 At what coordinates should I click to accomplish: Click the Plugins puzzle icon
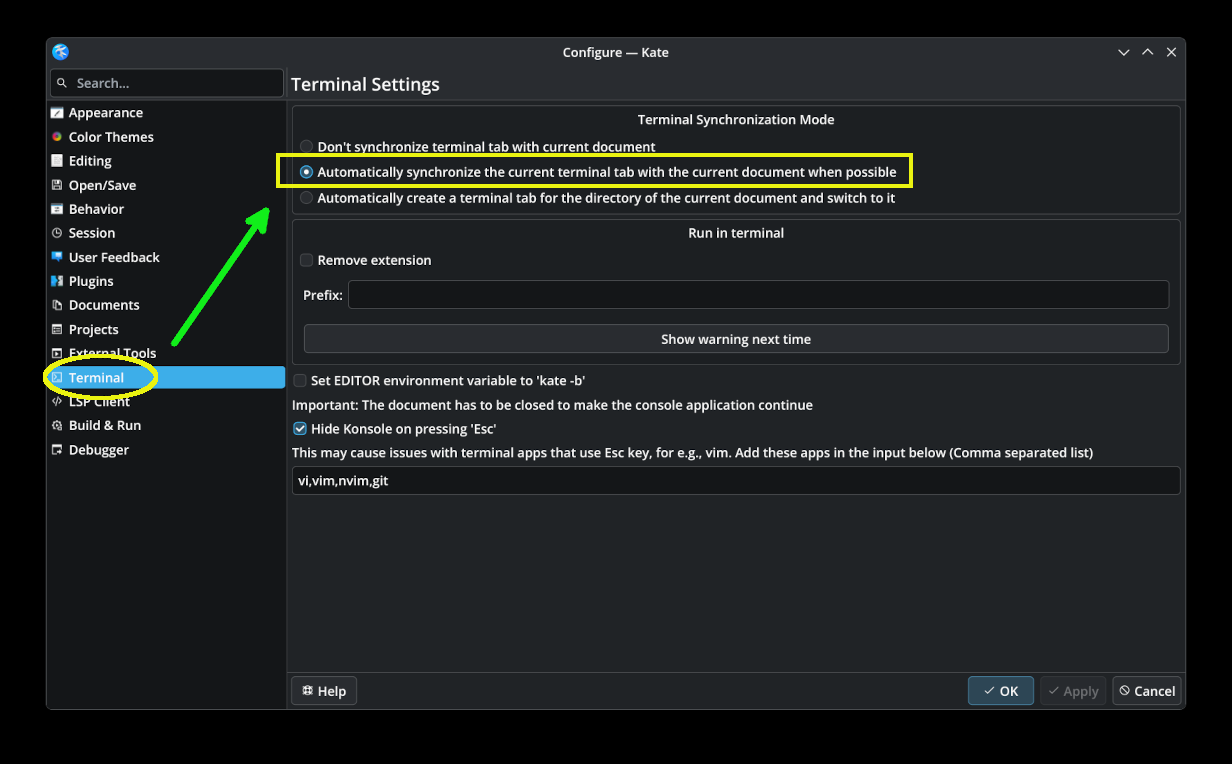(58, 281)
